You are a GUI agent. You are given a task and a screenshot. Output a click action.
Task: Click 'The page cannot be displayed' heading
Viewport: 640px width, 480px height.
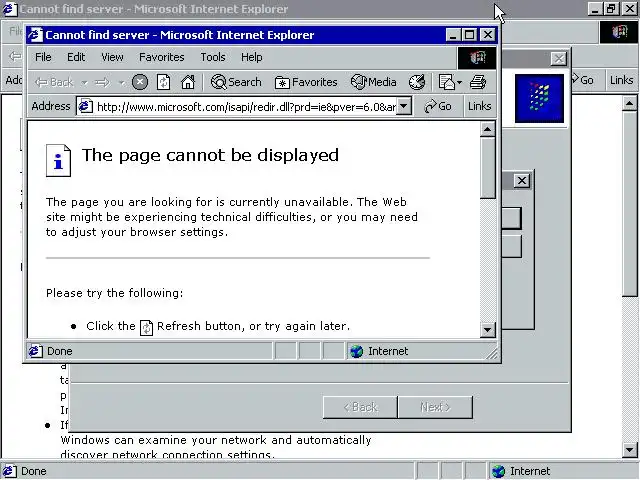[x=210, y=155]
